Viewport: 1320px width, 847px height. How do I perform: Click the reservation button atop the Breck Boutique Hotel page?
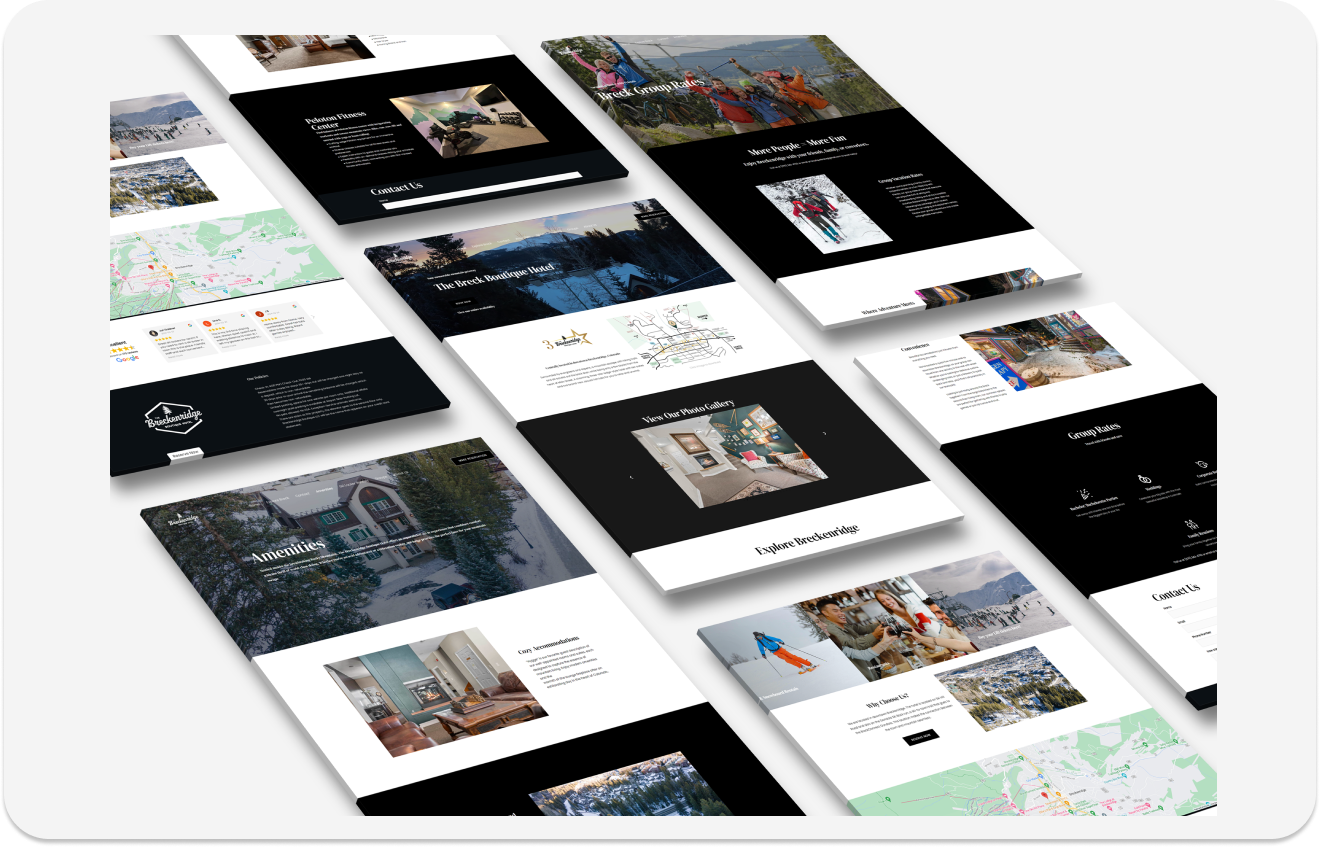(654, 215)
